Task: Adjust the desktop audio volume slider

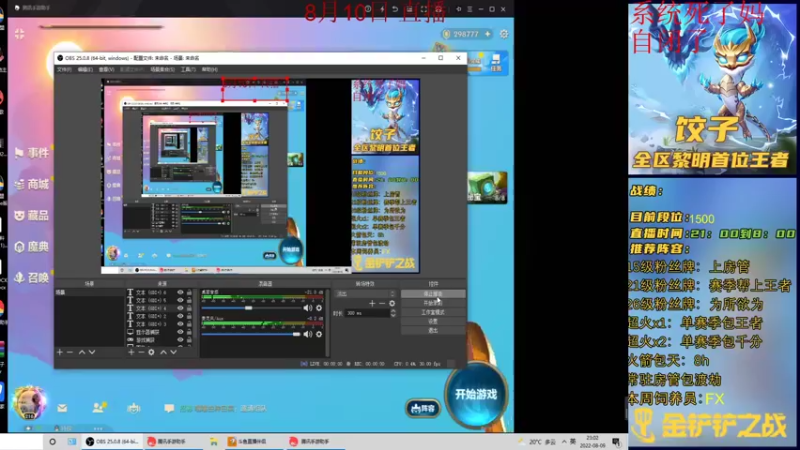Action: [251, 308]
